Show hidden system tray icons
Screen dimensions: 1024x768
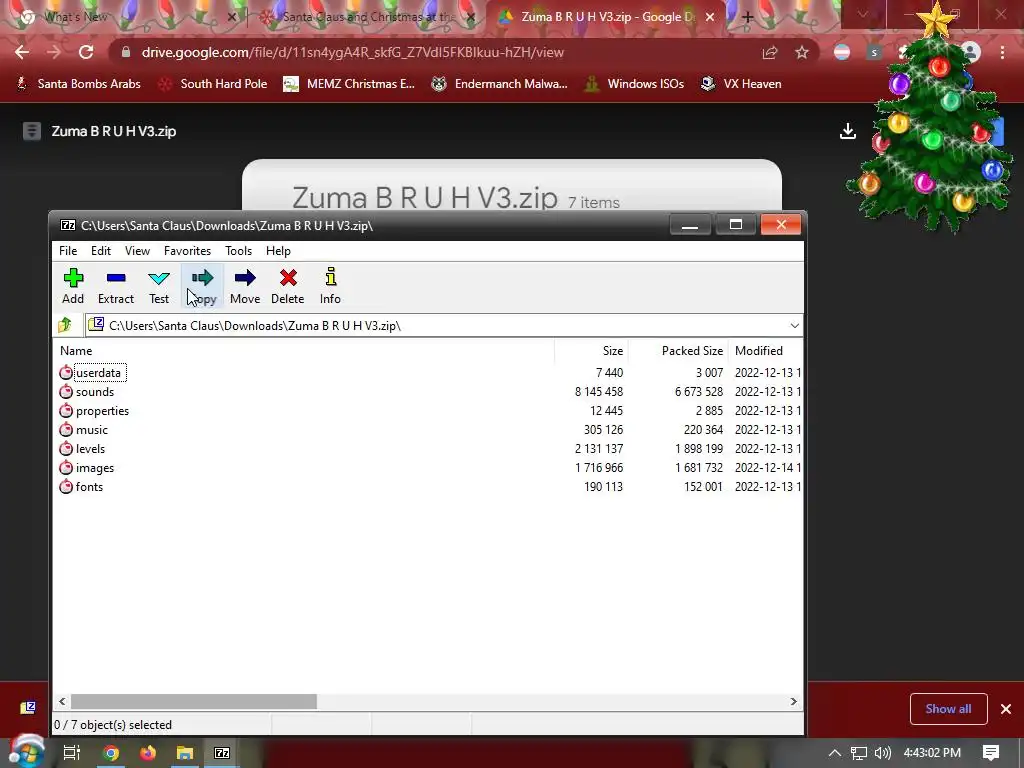[x=835, y=753]
